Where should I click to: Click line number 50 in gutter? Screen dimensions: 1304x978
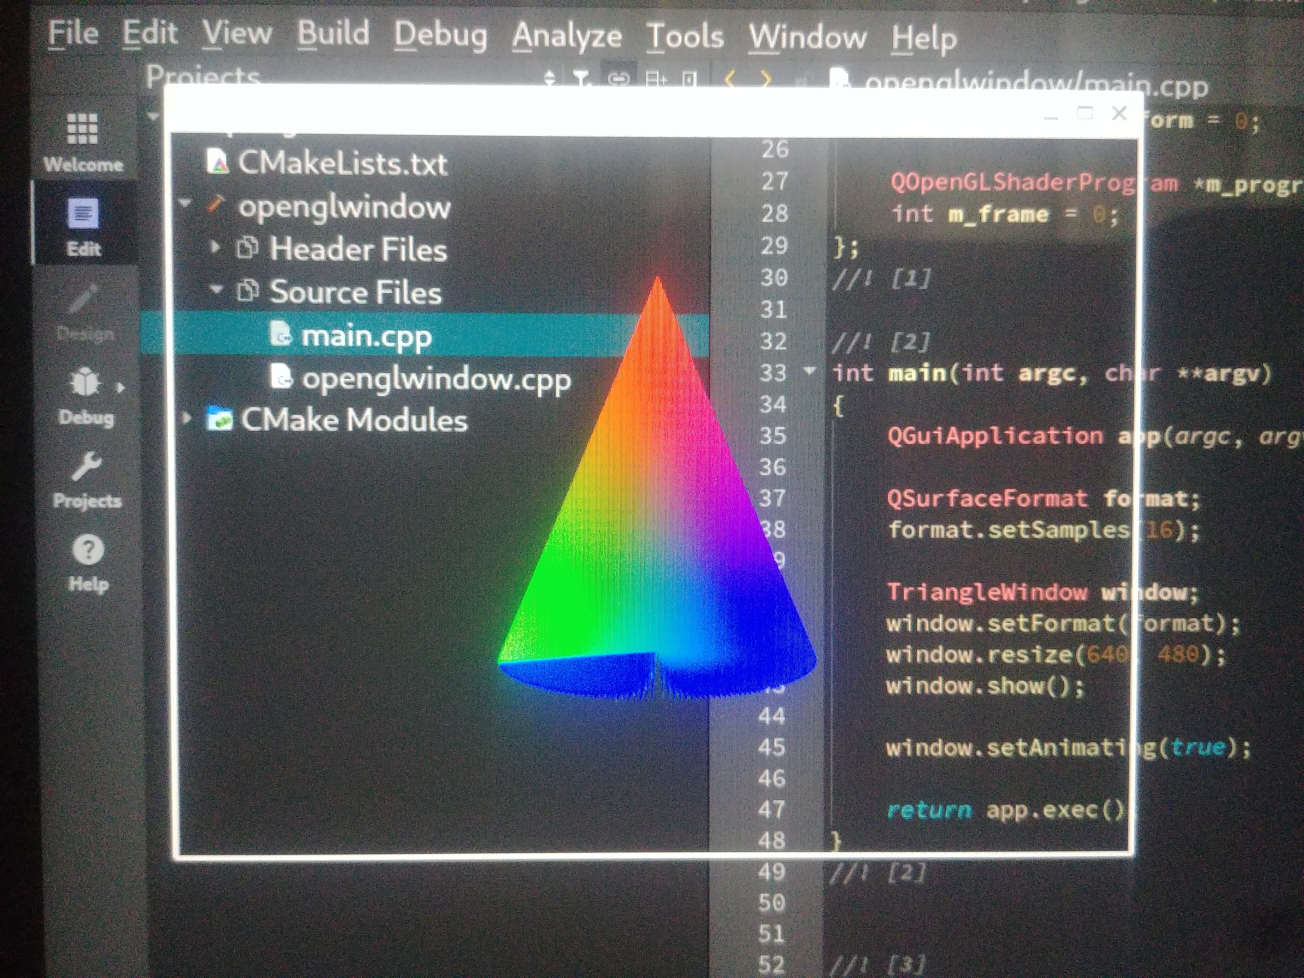click(771, 902)
